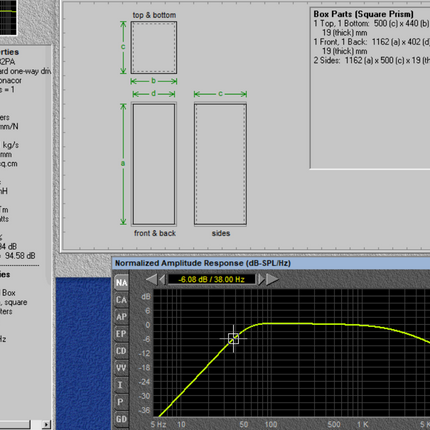Click the 'top & bottom' panel diagram
The width and height of the screenshot is (430, 430).
click(154, 47)
